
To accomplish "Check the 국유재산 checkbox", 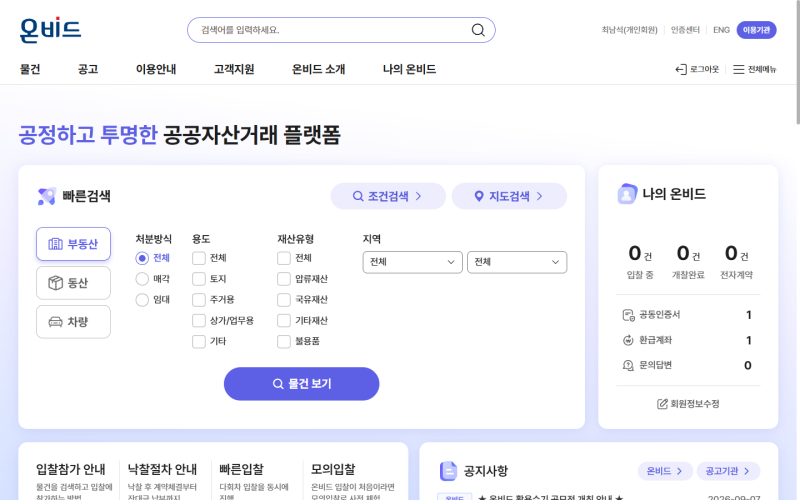I will [x=284, y=300].
